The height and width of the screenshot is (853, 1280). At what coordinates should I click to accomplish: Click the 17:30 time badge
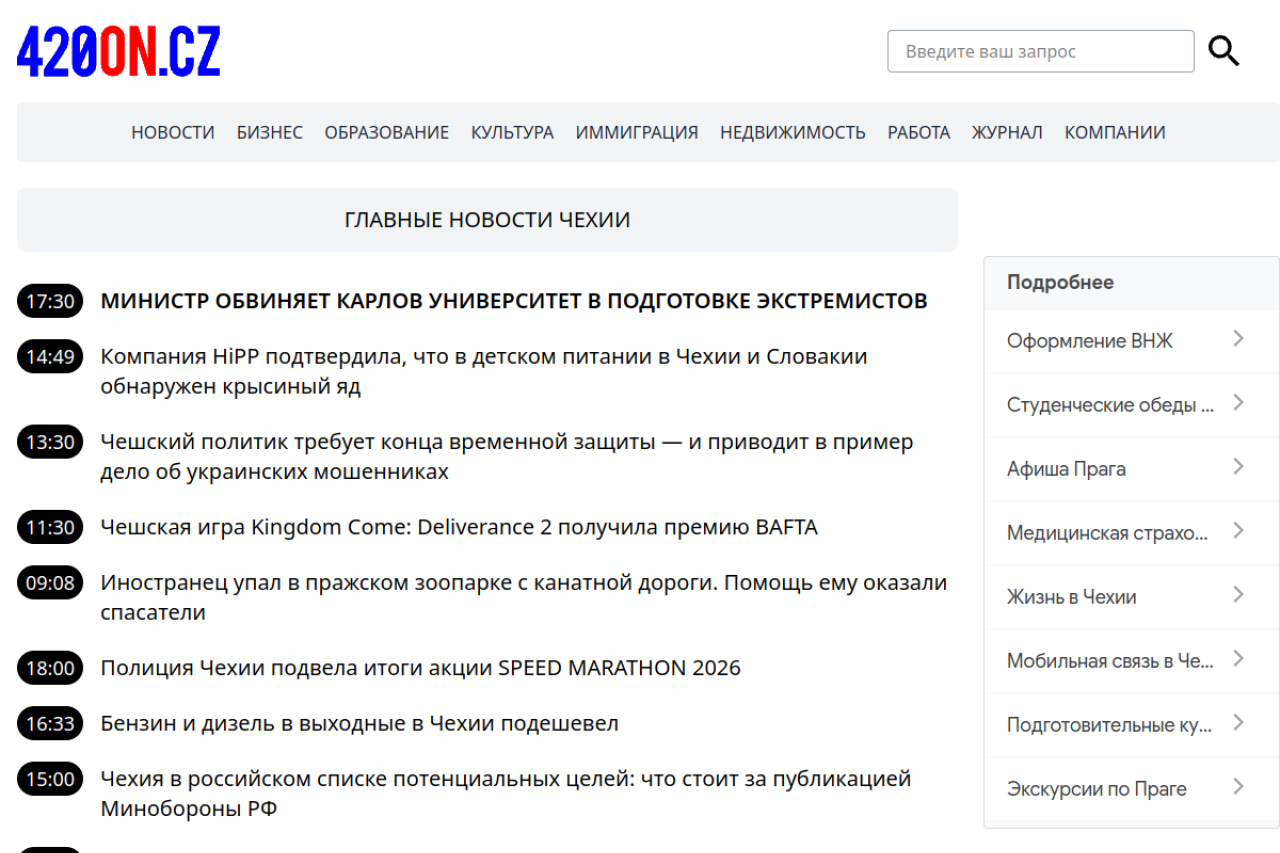pos(50,301)
